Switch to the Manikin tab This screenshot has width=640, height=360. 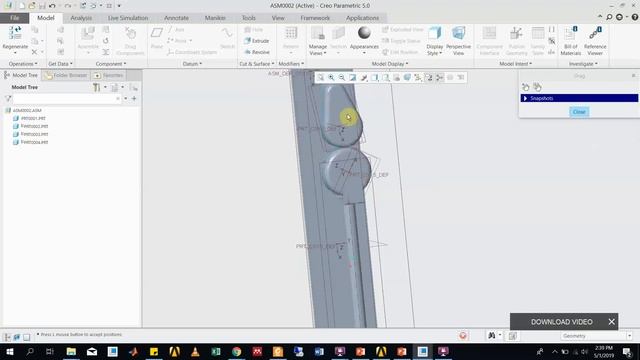click(x=215, y=18)
